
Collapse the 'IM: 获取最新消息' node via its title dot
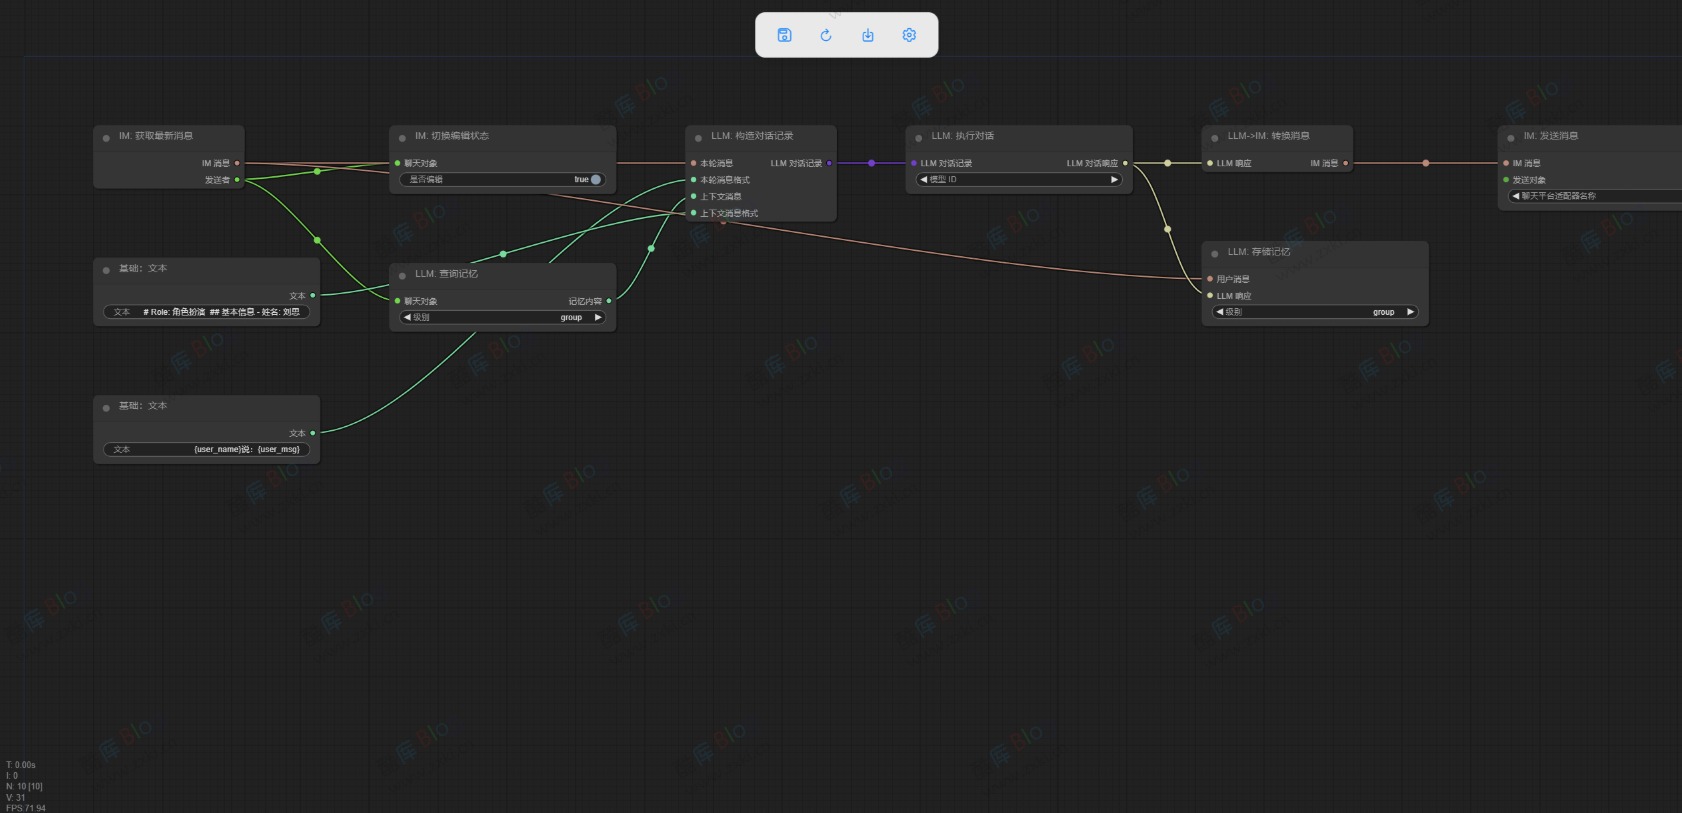click(x=106, y=138)
